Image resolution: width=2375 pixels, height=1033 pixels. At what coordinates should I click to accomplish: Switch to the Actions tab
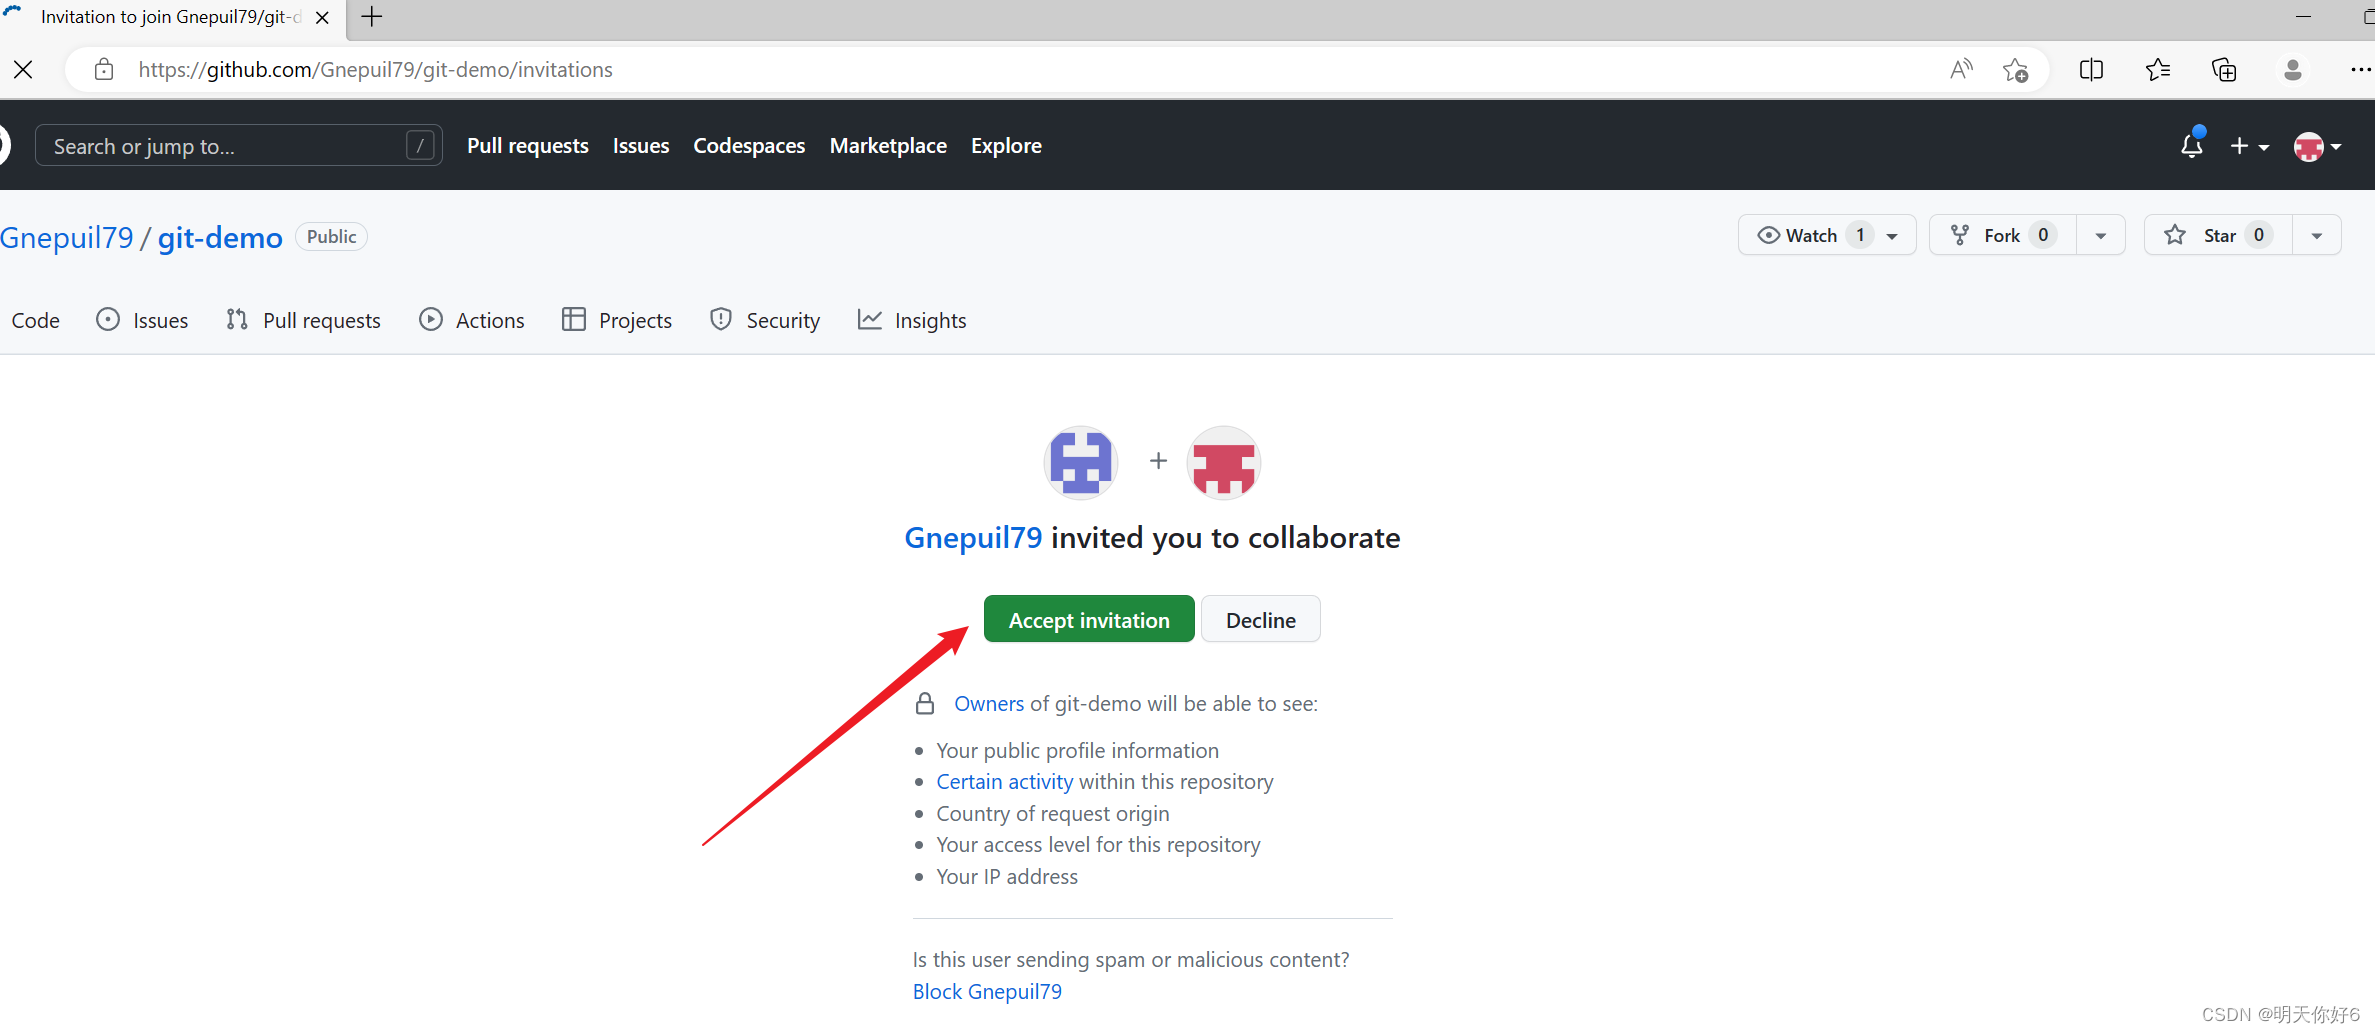pos(472,320)
